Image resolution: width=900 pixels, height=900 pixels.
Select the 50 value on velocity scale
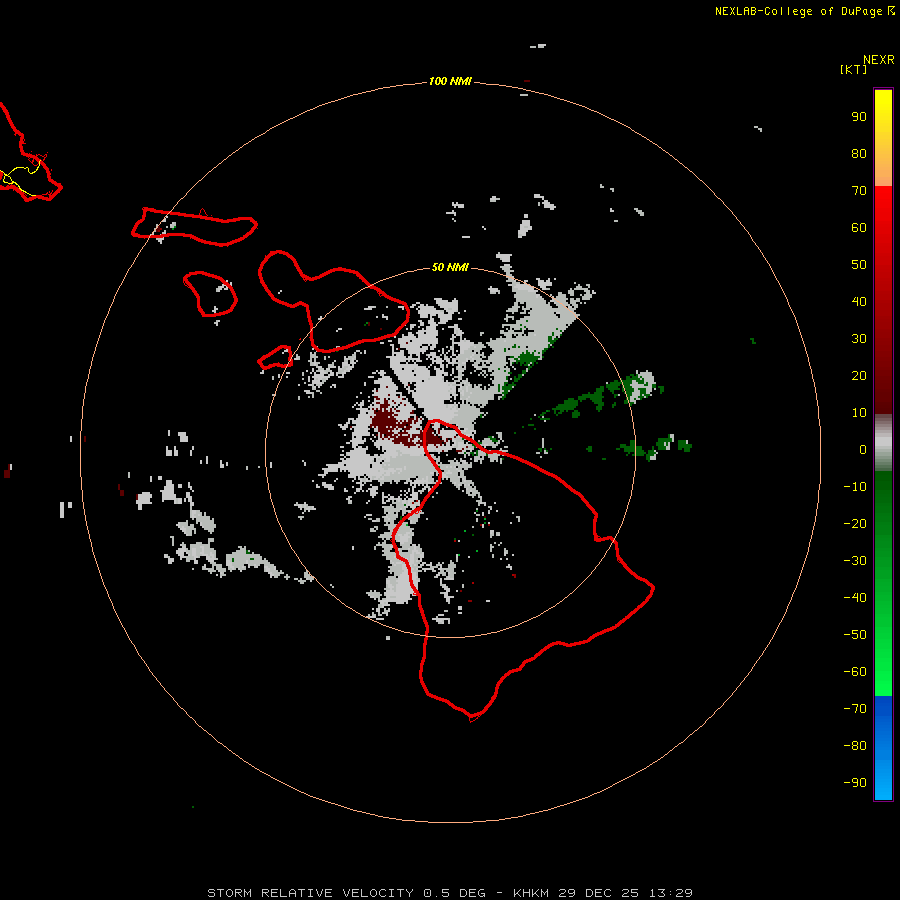point(859,265)
